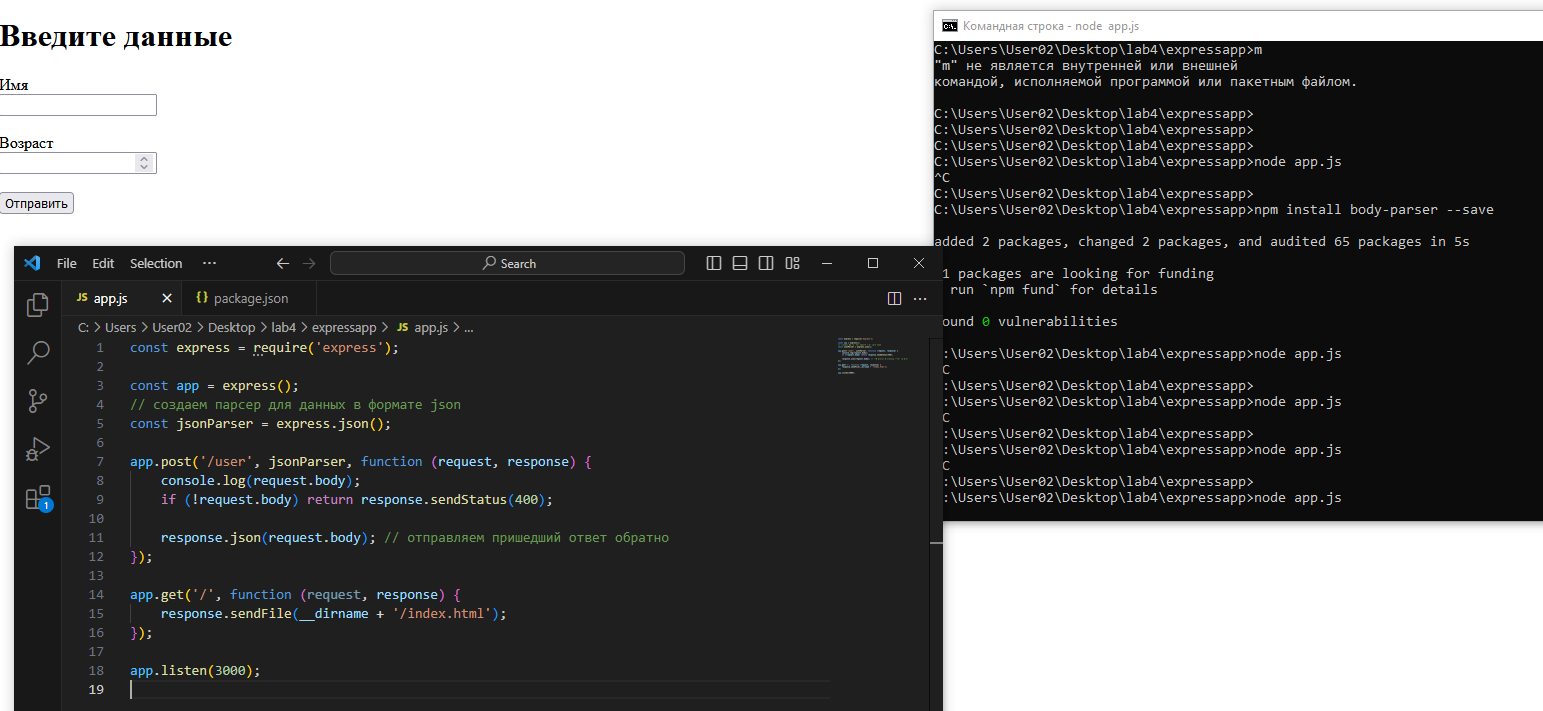Click the Customize Layout icon
This screenshot has height=711, width=1543.
point(792,264)
